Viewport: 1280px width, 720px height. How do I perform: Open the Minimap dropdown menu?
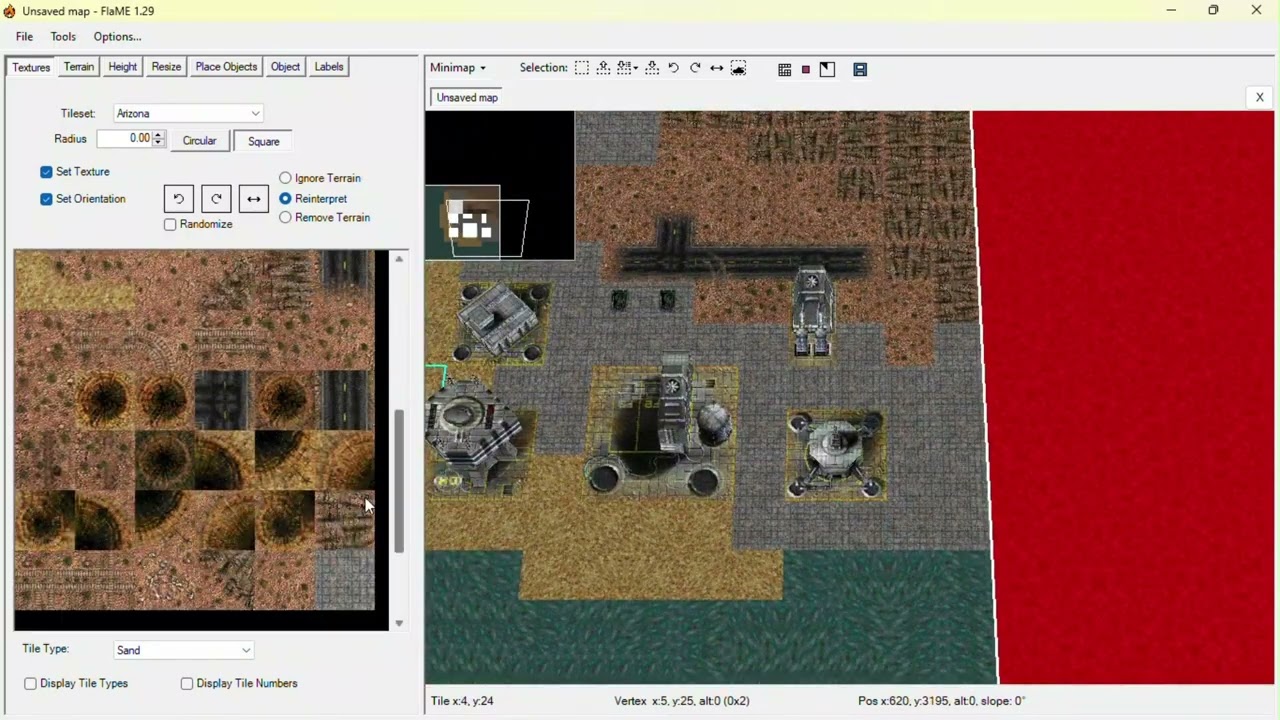pos(458,68)
